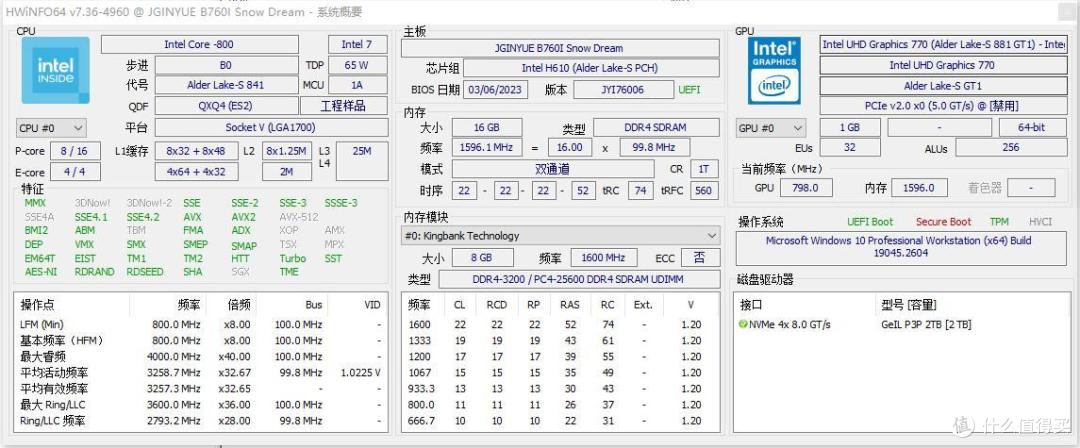Click the CR 1T value
Viewport: 1080px width, 448px height.
pos(704,169)
